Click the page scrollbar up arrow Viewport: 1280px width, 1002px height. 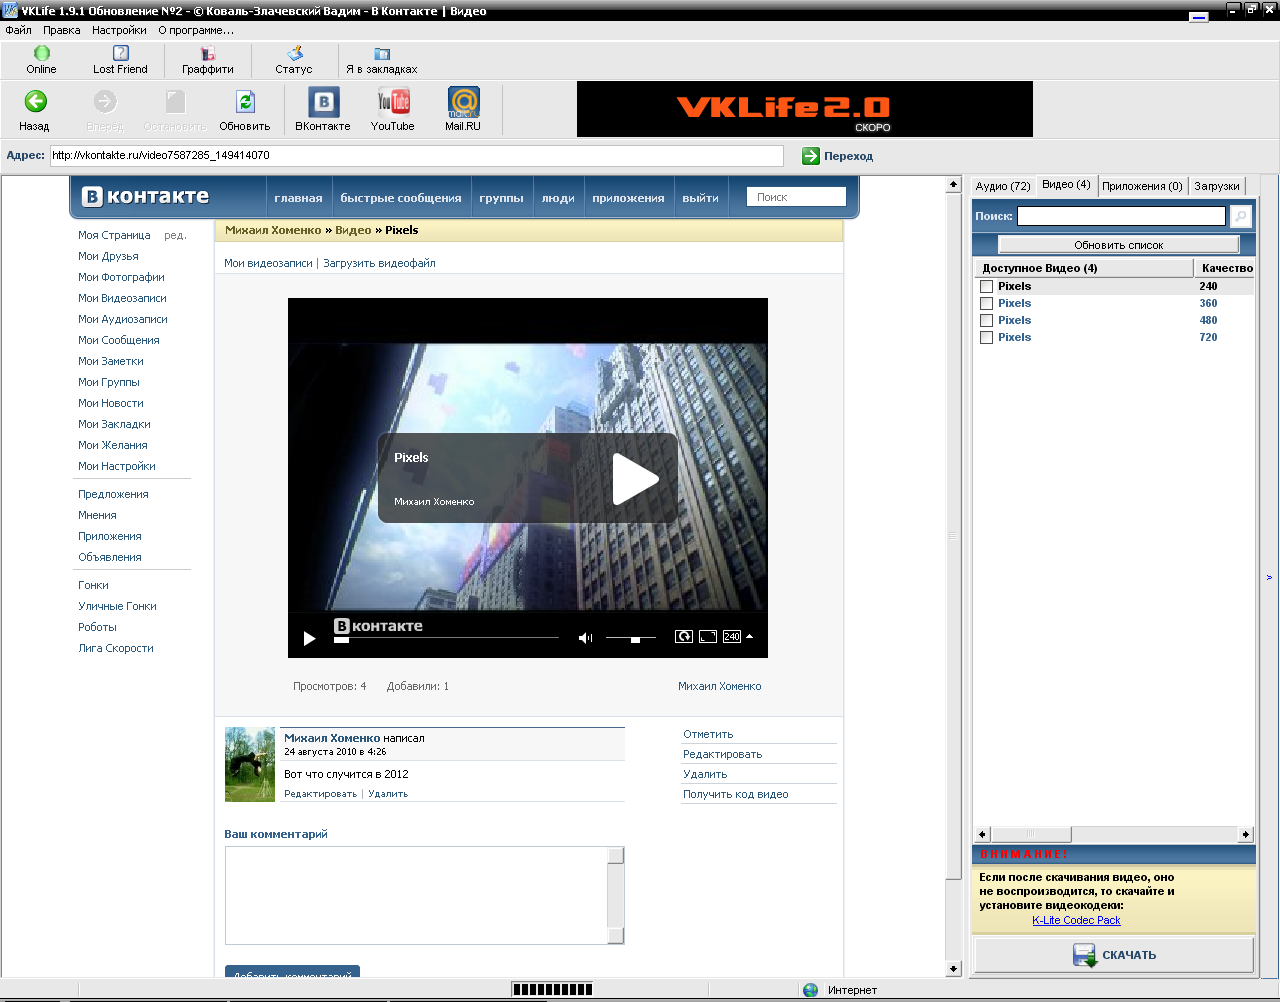click(x=953, y=185)
